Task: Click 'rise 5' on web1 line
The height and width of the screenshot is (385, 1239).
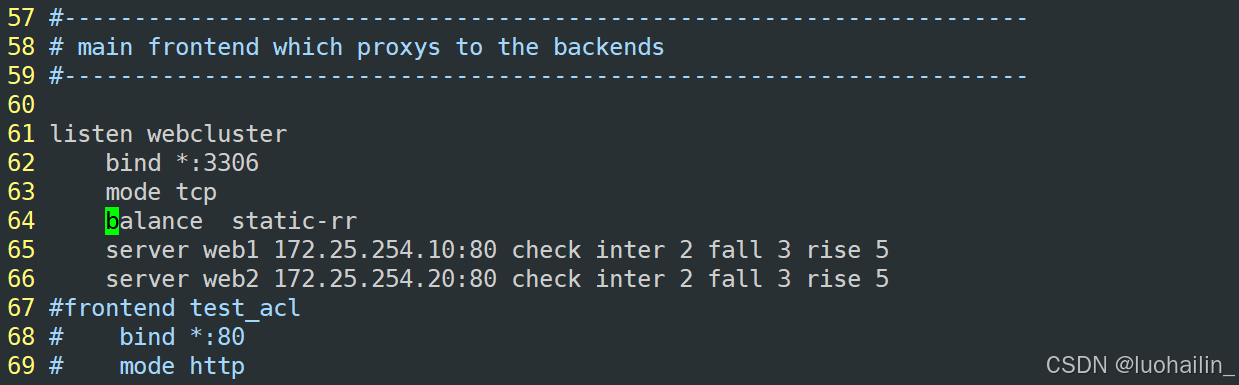Action: (x=848, y=249)
